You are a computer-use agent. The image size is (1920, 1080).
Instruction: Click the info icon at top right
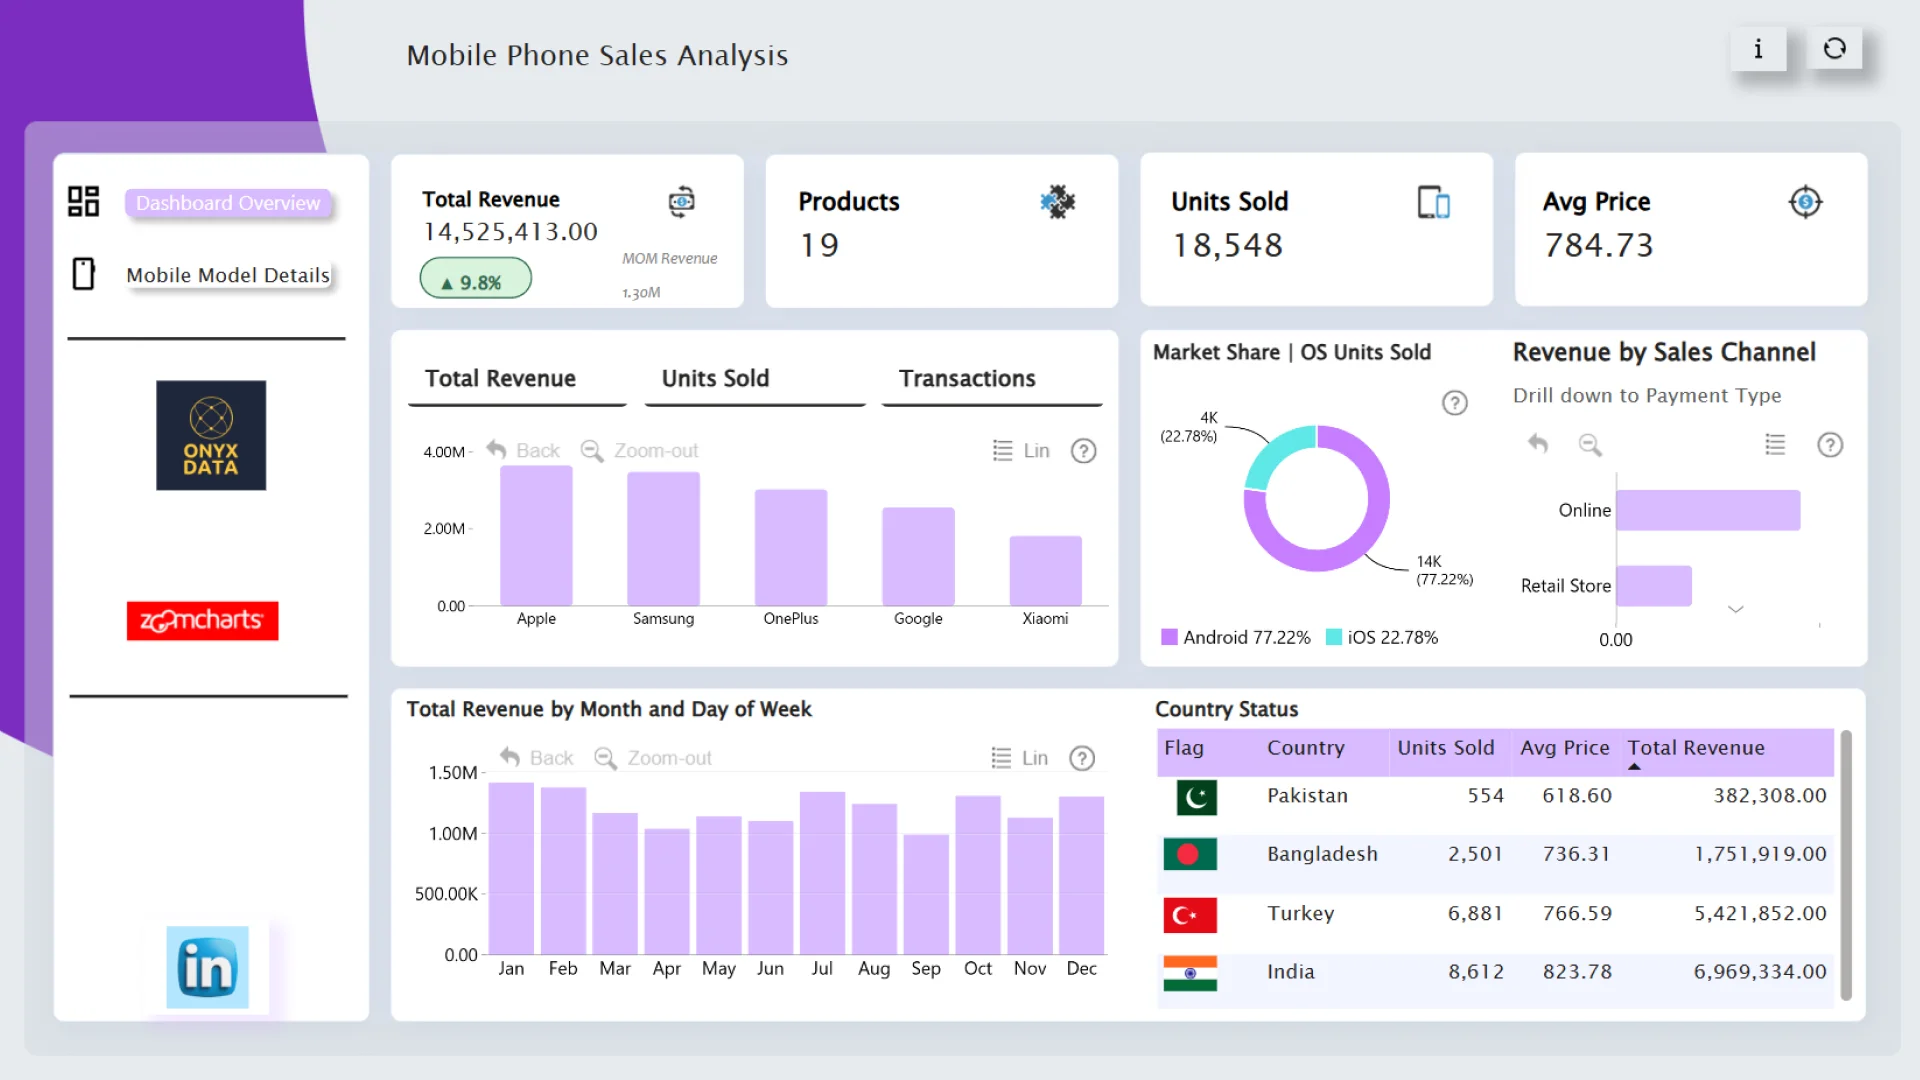(1758, 49)
